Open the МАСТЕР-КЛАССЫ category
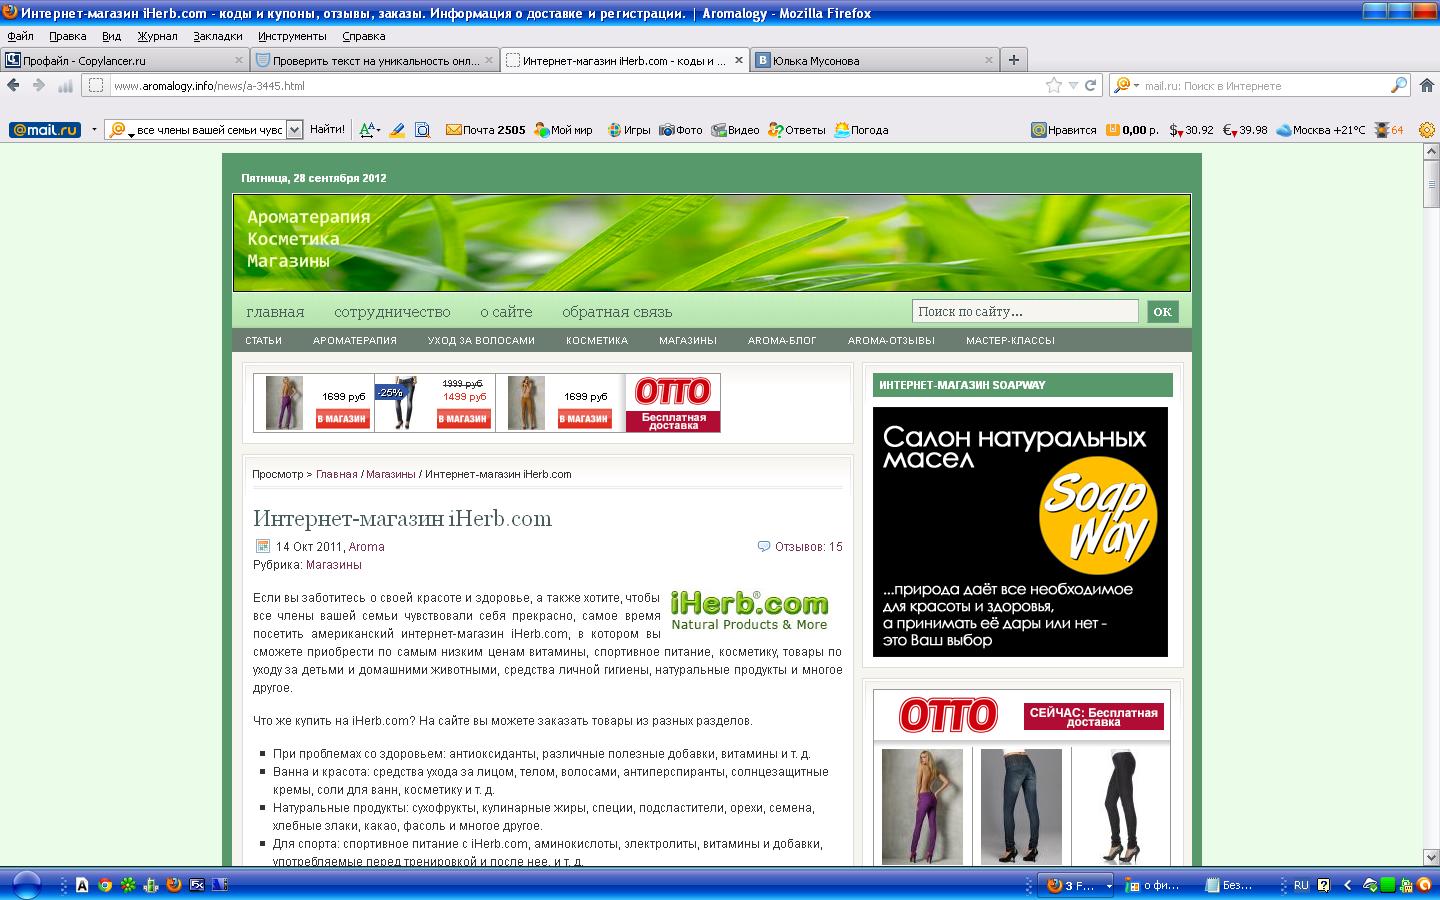 point(1010,340)
